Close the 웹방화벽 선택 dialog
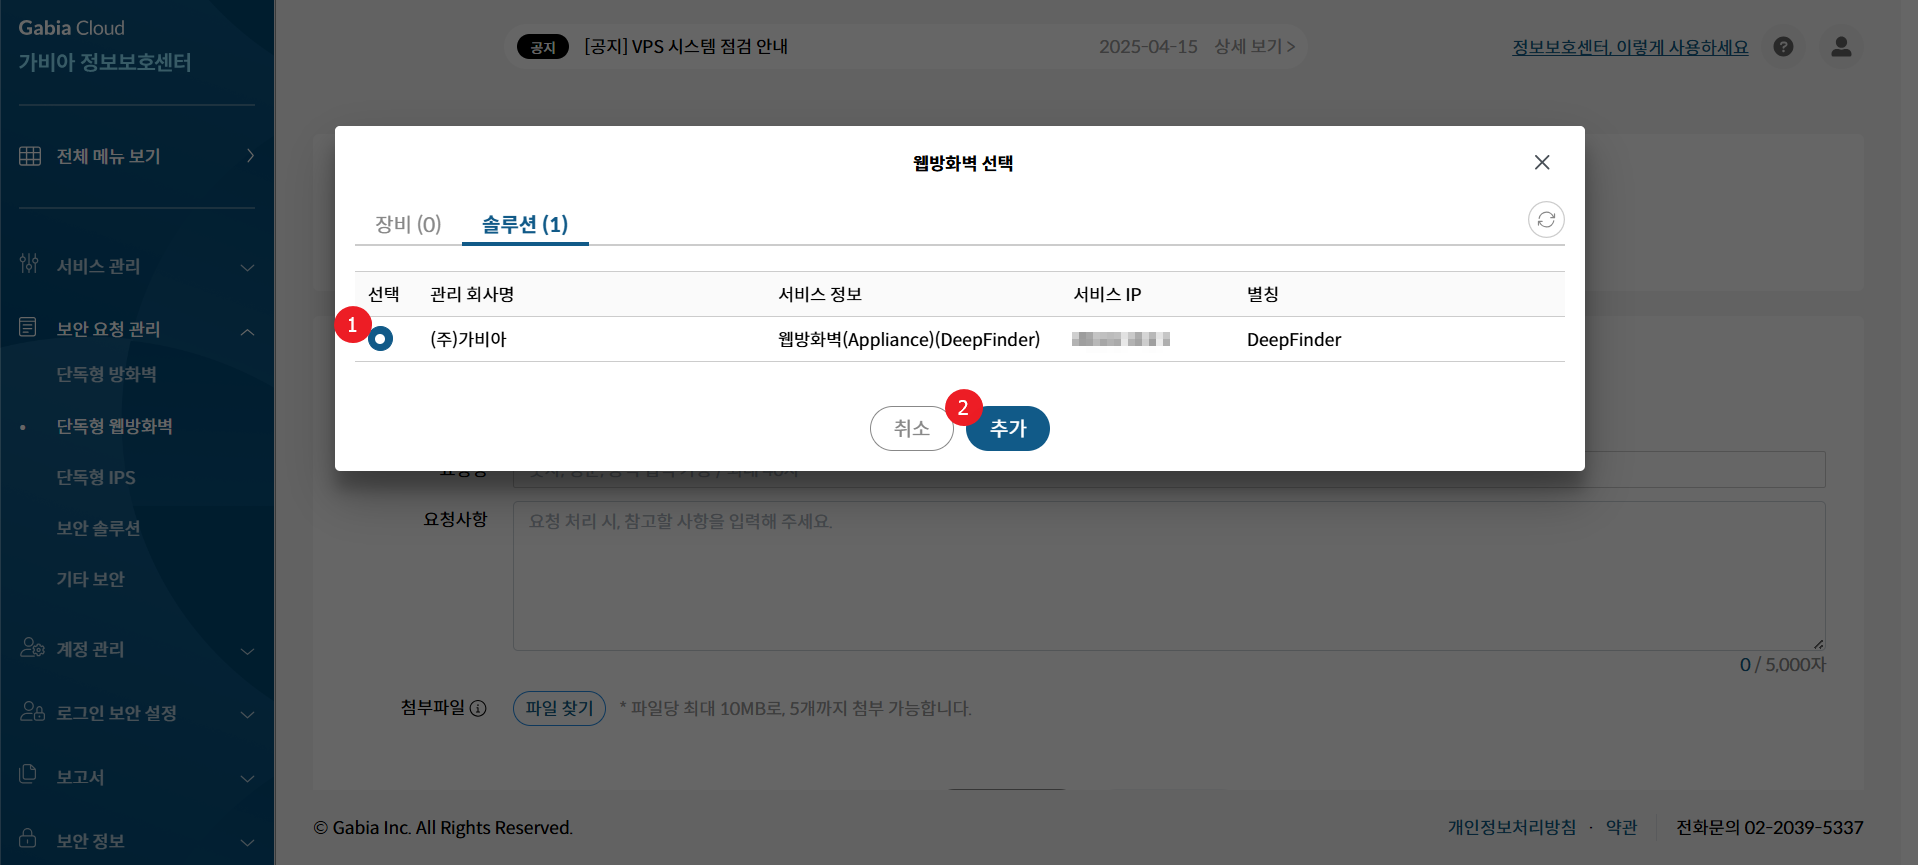The width and height of the screenshot is (1918, 865). pyautogui.click(x=1541, y=162)
